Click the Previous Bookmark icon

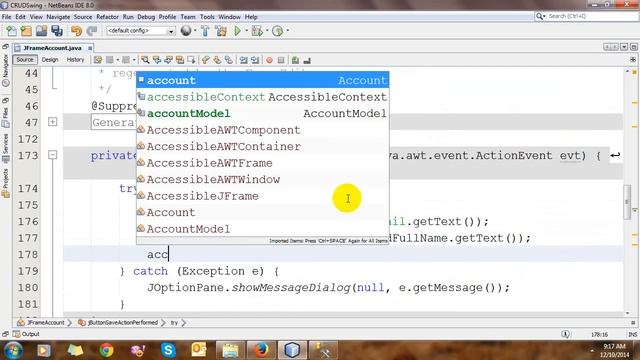tap(206, 60)
